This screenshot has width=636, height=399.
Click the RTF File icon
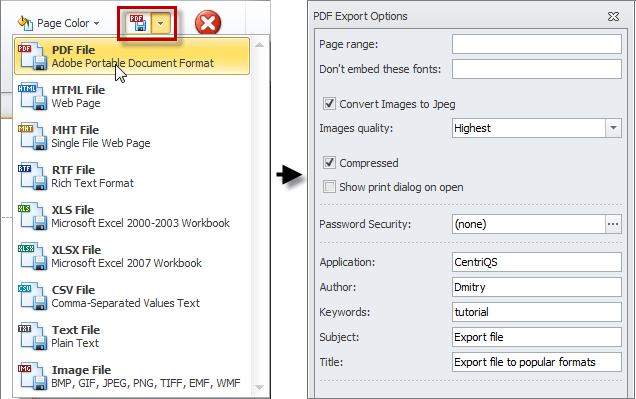pyautogui.click(x=32, y=176)
